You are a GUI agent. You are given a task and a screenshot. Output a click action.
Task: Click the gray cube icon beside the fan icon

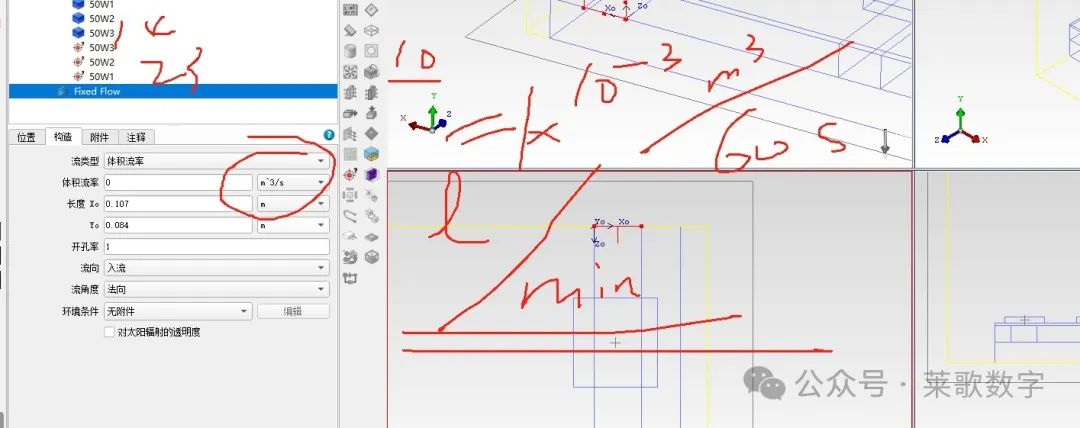(371, 72)
